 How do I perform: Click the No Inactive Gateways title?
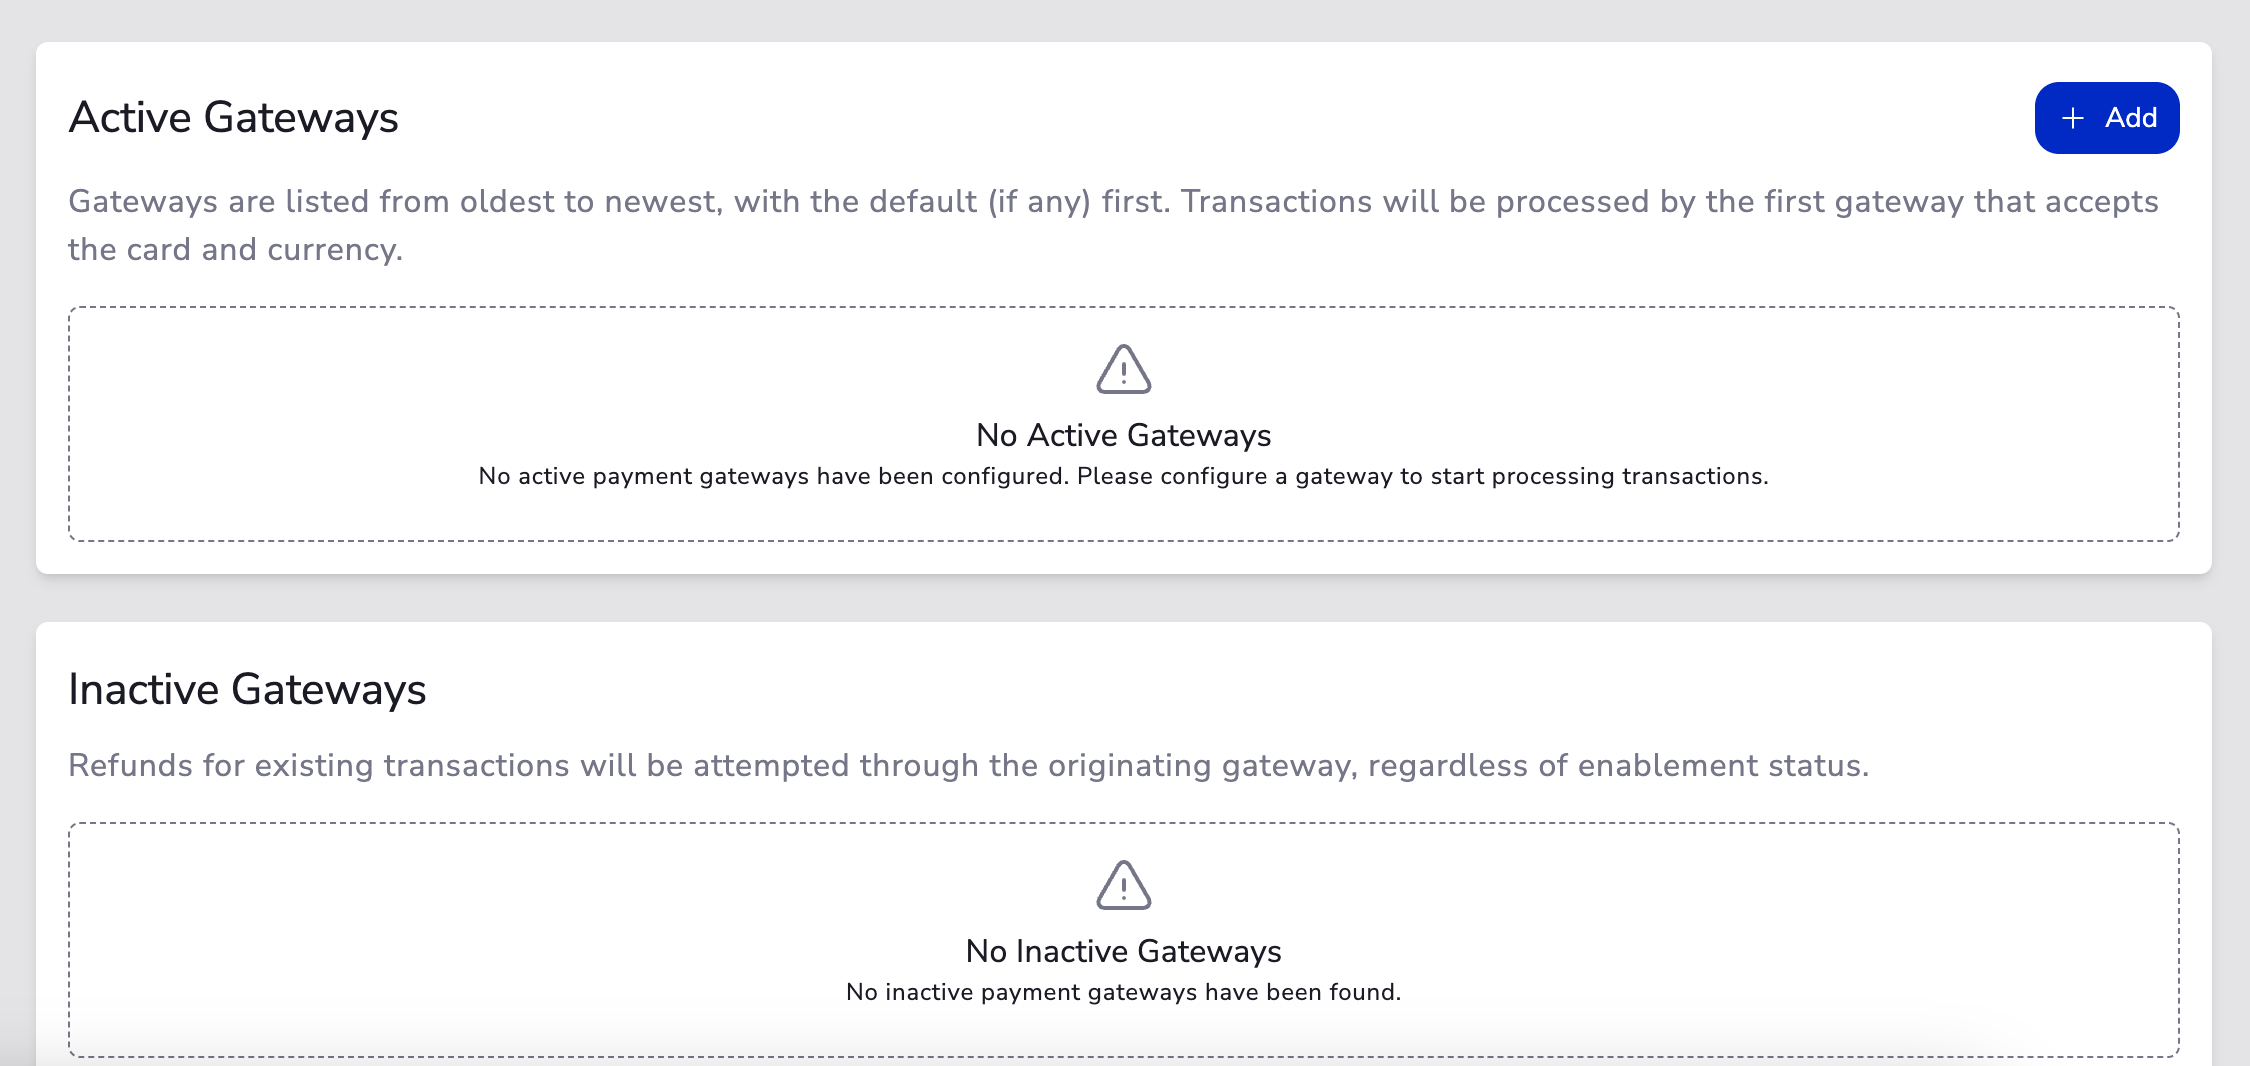tap(1123, 952)
